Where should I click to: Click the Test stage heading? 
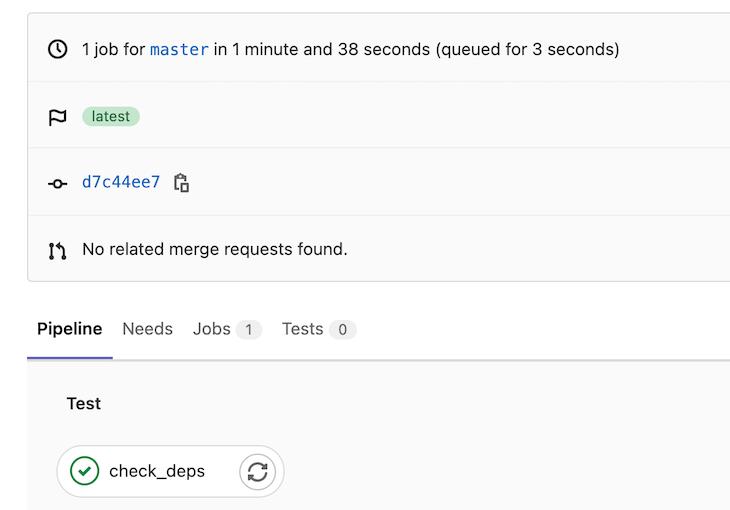point(84,403)
